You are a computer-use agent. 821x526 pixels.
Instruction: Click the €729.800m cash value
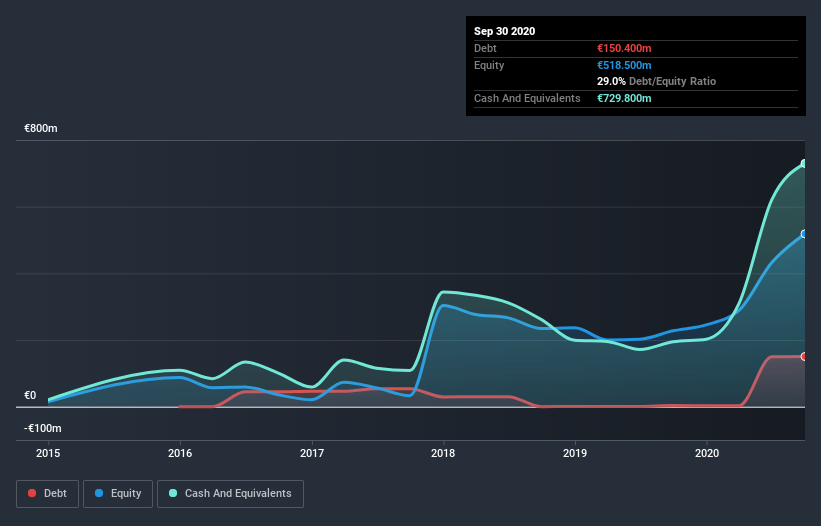pyautogui.click(x=624, y=98)
